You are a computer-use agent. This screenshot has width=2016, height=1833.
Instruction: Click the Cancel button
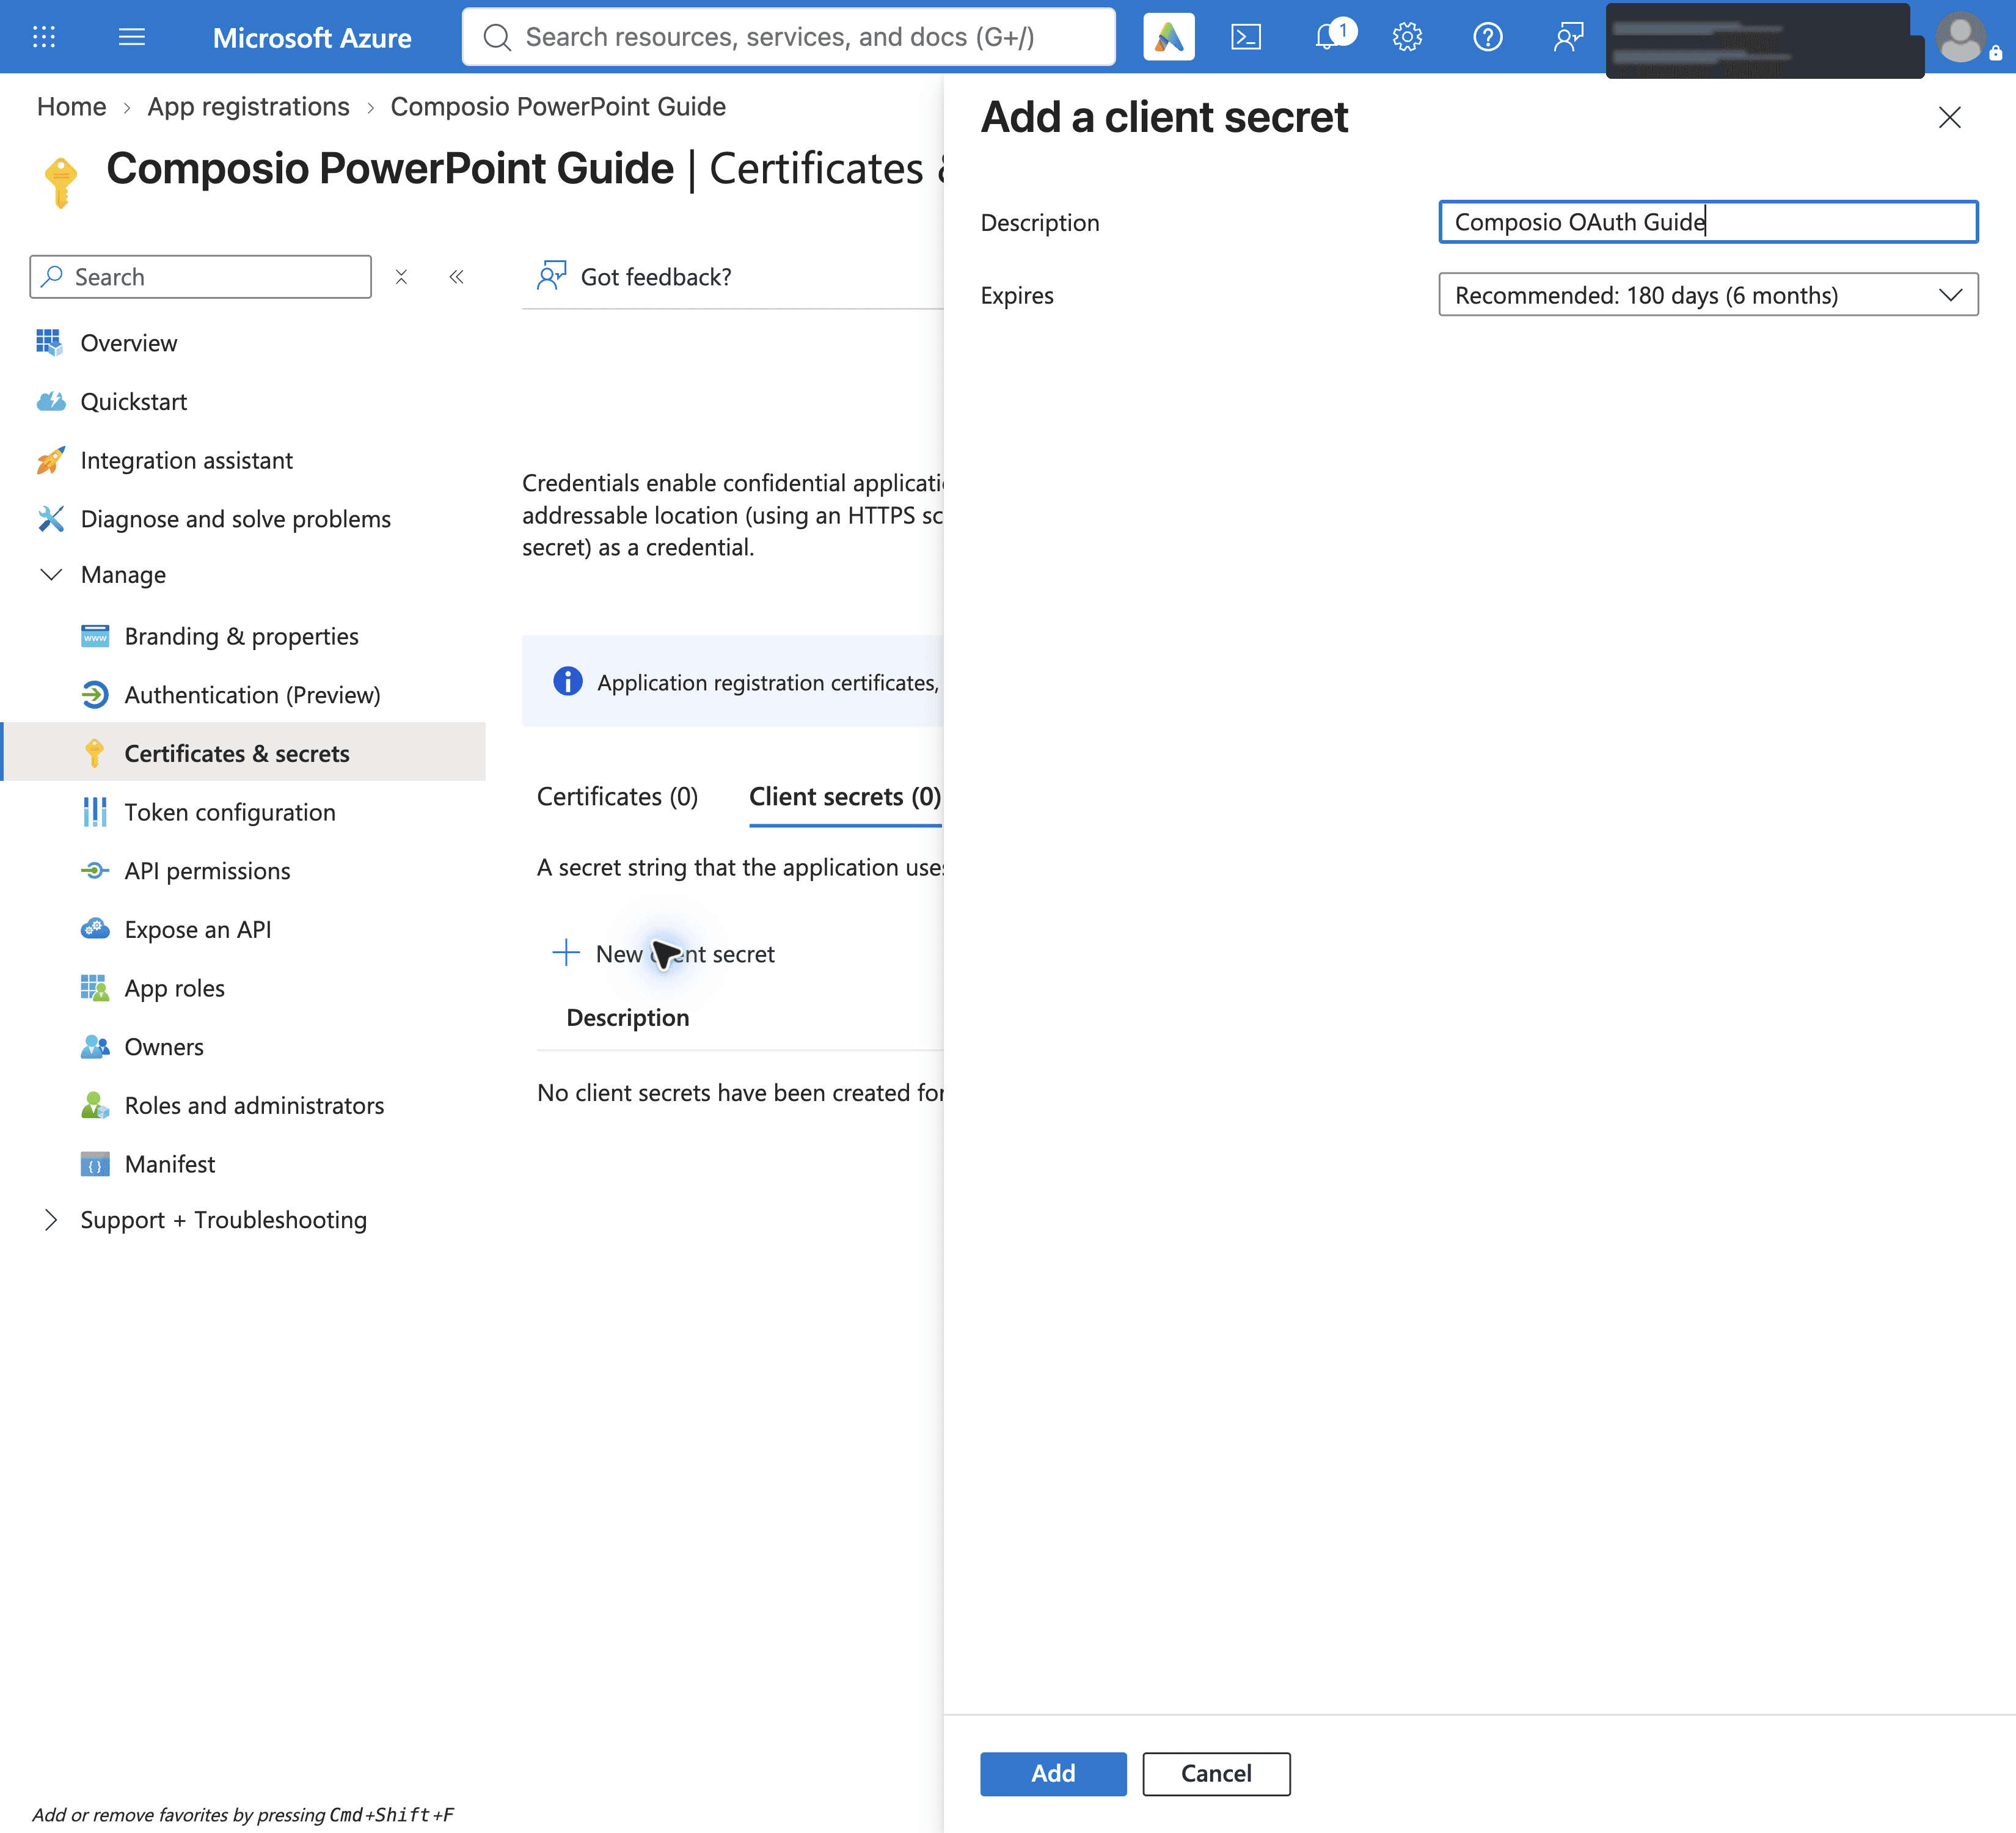pyautogui.click(x=1216, y=1773)
